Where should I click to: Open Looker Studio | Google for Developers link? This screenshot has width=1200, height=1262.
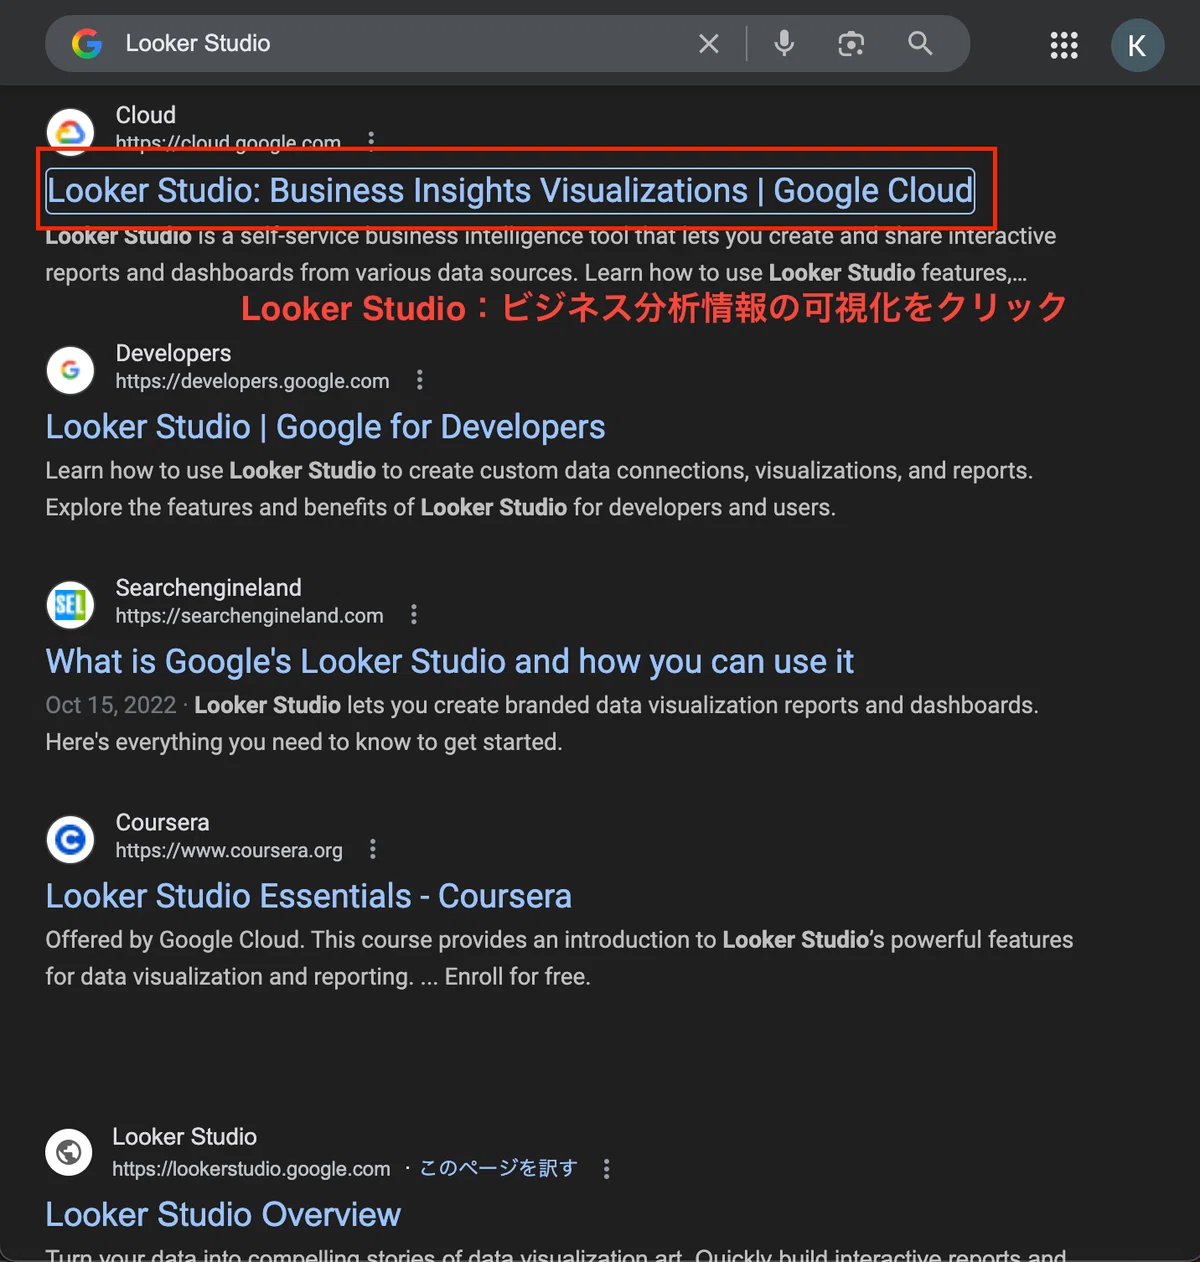click(325, 427)
